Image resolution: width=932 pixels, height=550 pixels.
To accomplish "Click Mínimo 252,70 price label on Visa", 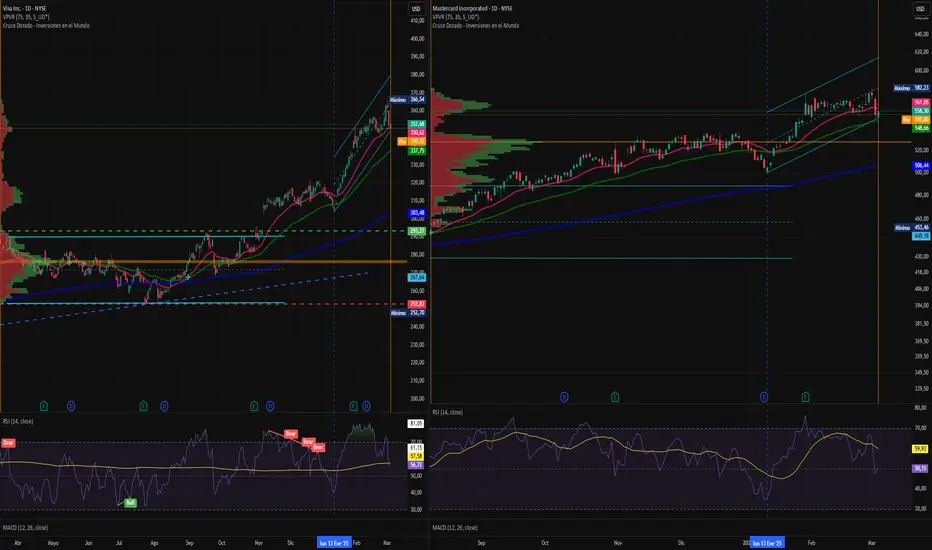I will pyautogui.click(x=407, y=313).
